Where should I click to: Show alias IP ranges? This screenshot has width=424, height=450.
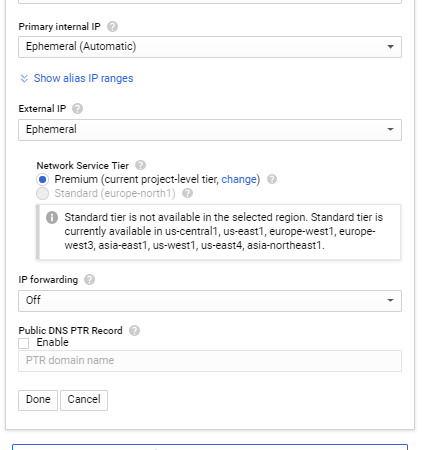(x=83, y=79)
